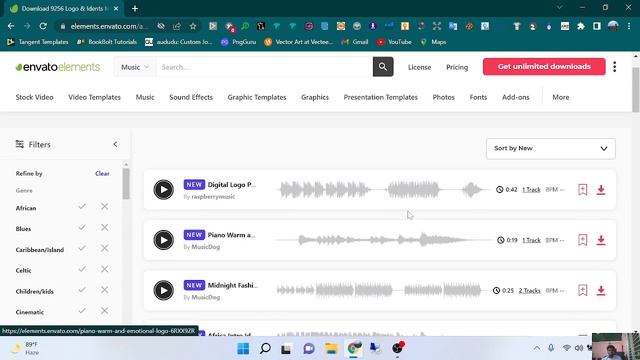This screenshot has width=640, height=360.
Task: Play the Piano Warm track
Action: coord(164,240)
